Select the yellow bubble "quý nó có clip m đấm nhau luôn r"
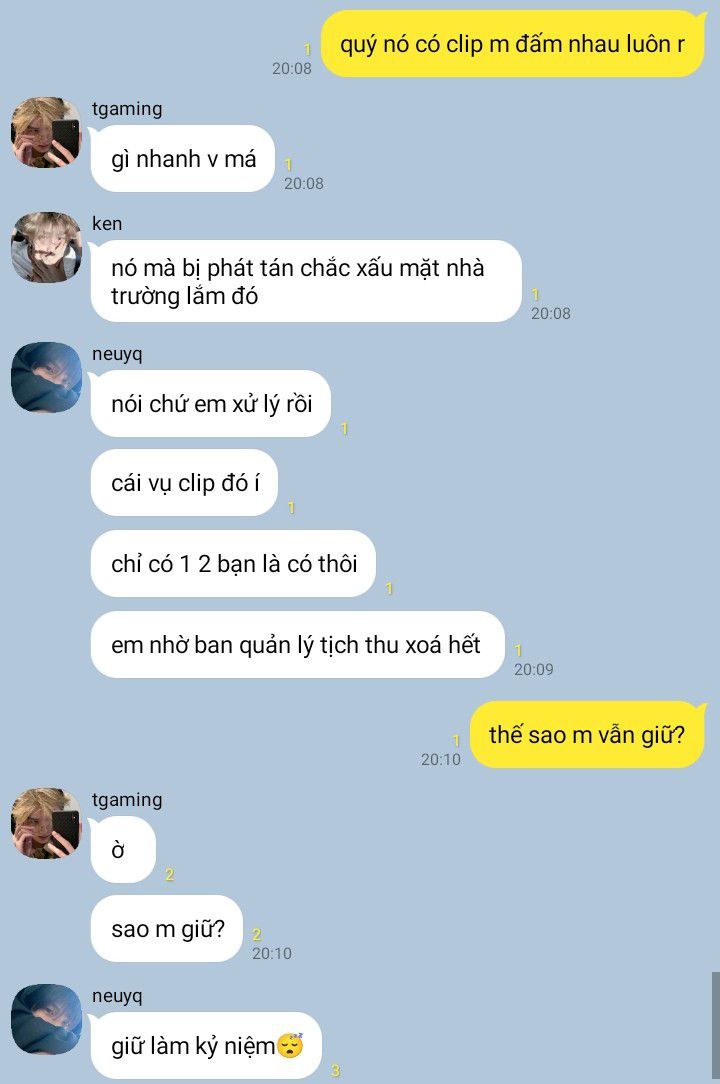Viewport: 720px width, 1084px height. (x=513, y=44)
